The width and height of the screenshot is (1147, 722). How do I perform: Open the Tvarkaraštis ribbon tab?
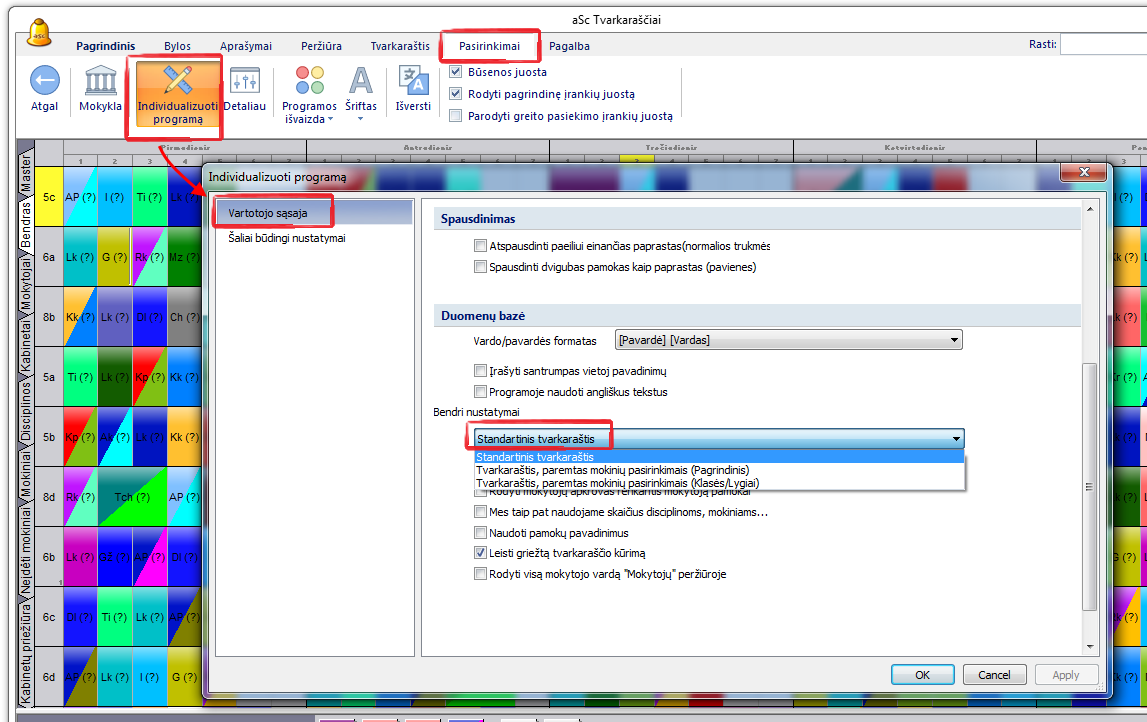click(x=400, y=46)
